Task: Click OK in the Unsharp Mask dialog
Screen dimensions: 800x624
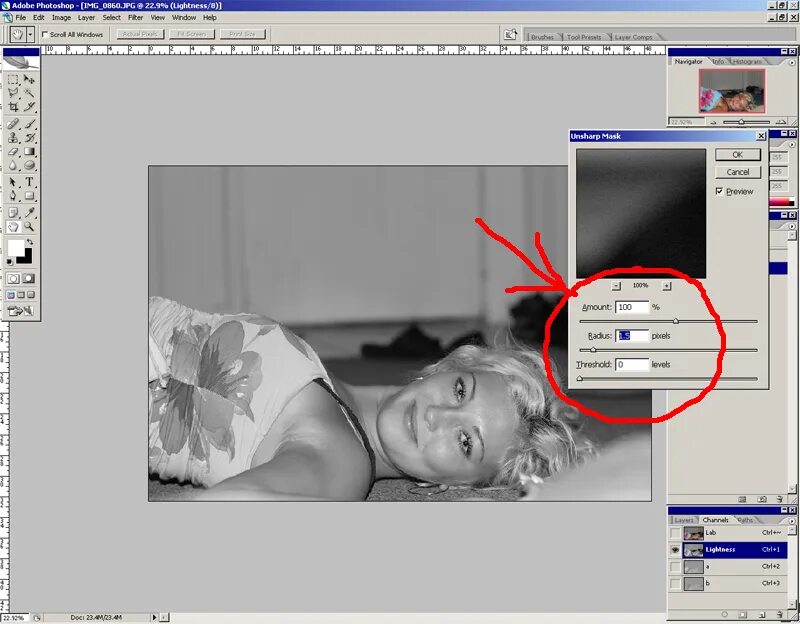Action: point(737,155)
